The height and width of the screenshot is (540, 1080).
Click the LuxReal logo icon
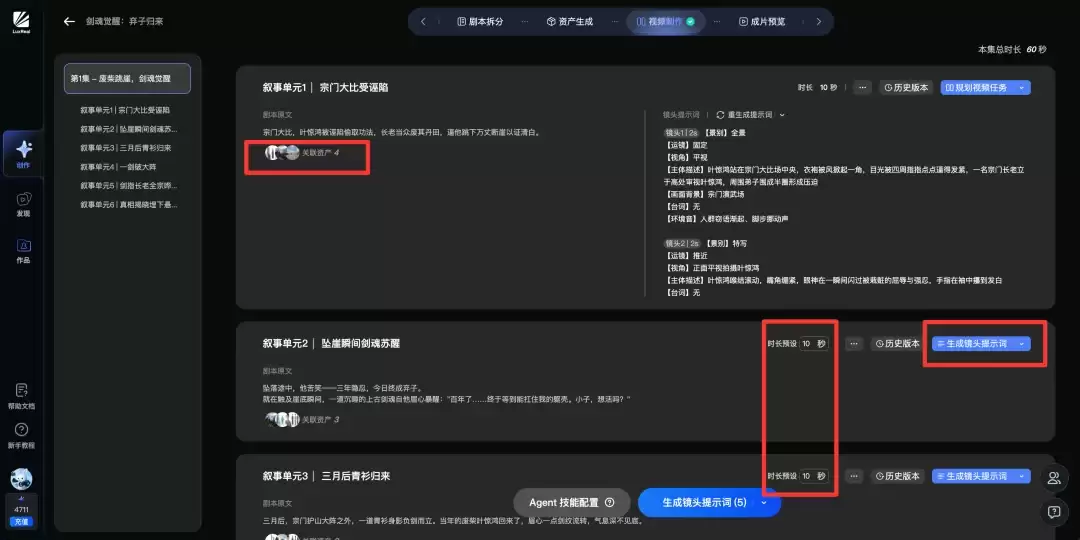point(21,21)
